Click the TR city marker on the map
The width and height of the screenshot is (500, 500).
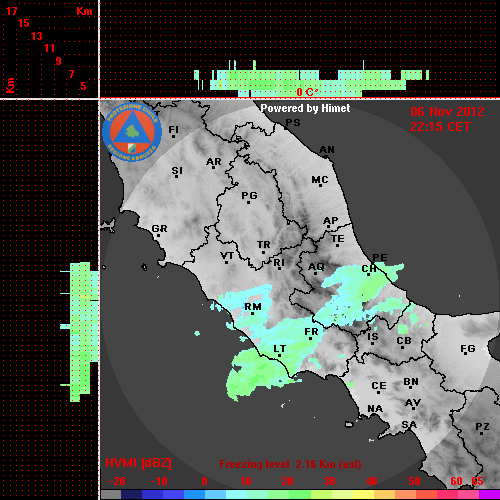[263, 252]
